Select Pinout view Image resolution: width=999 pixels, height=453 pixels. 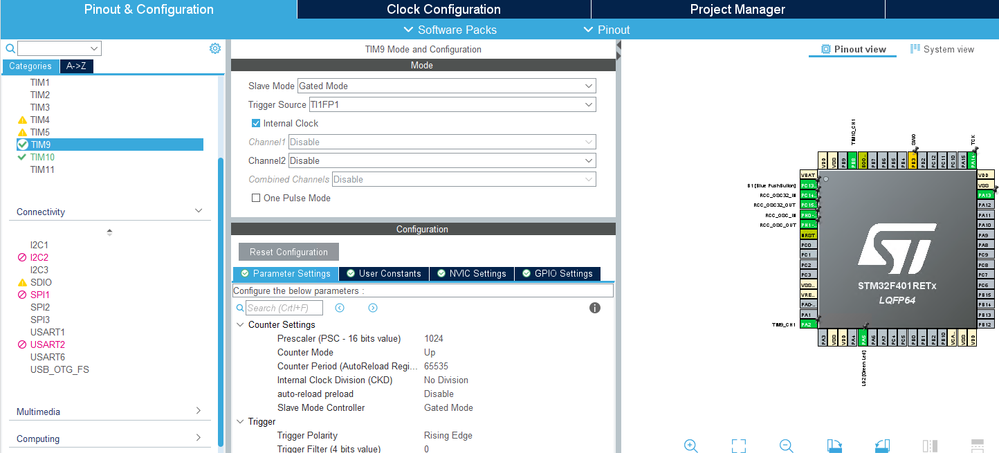853,49
